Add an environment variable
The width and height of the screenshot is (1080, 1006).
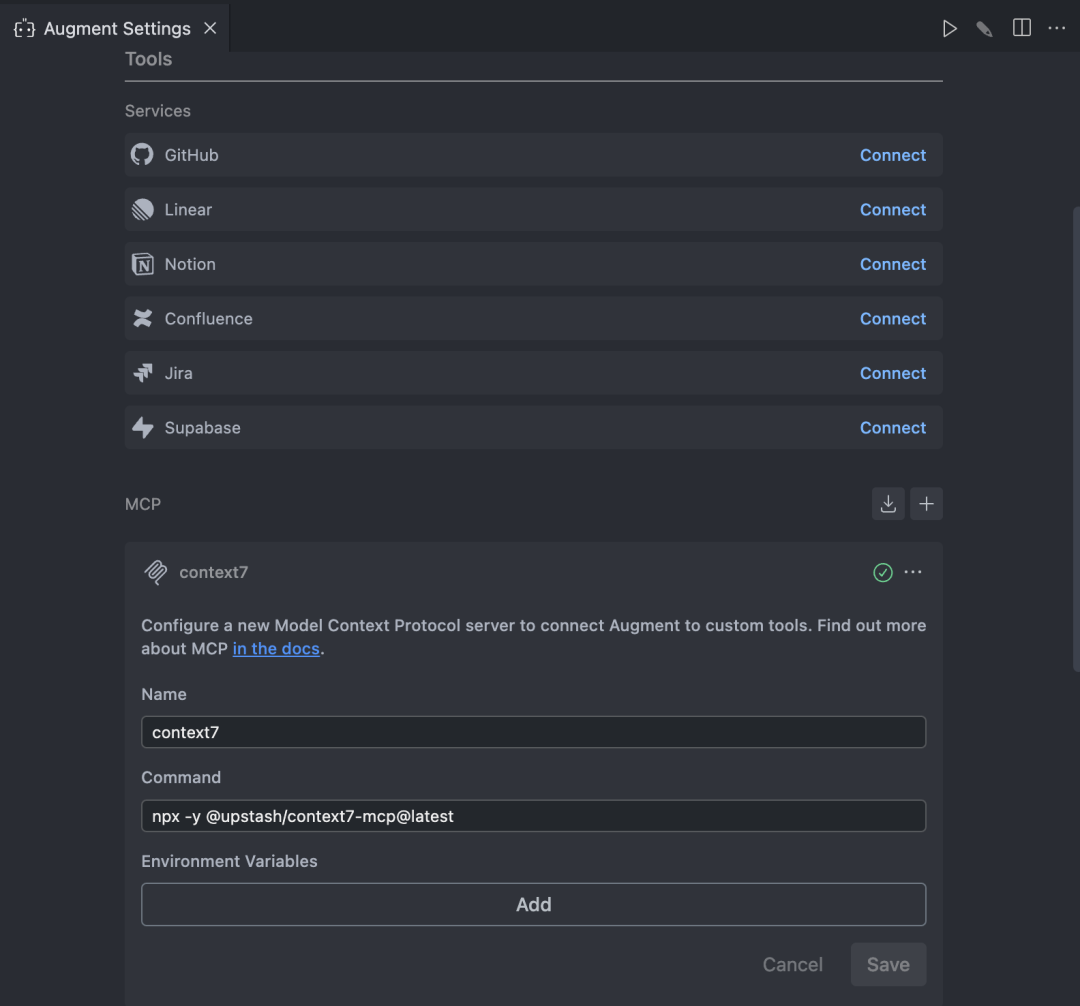533,904
